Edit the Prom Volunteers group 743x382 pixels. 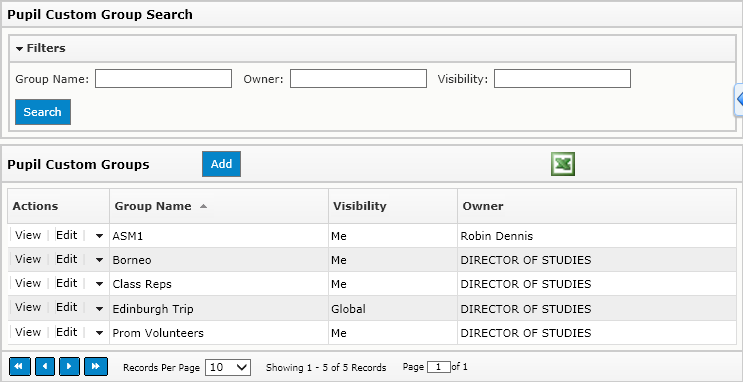(66, 333)
